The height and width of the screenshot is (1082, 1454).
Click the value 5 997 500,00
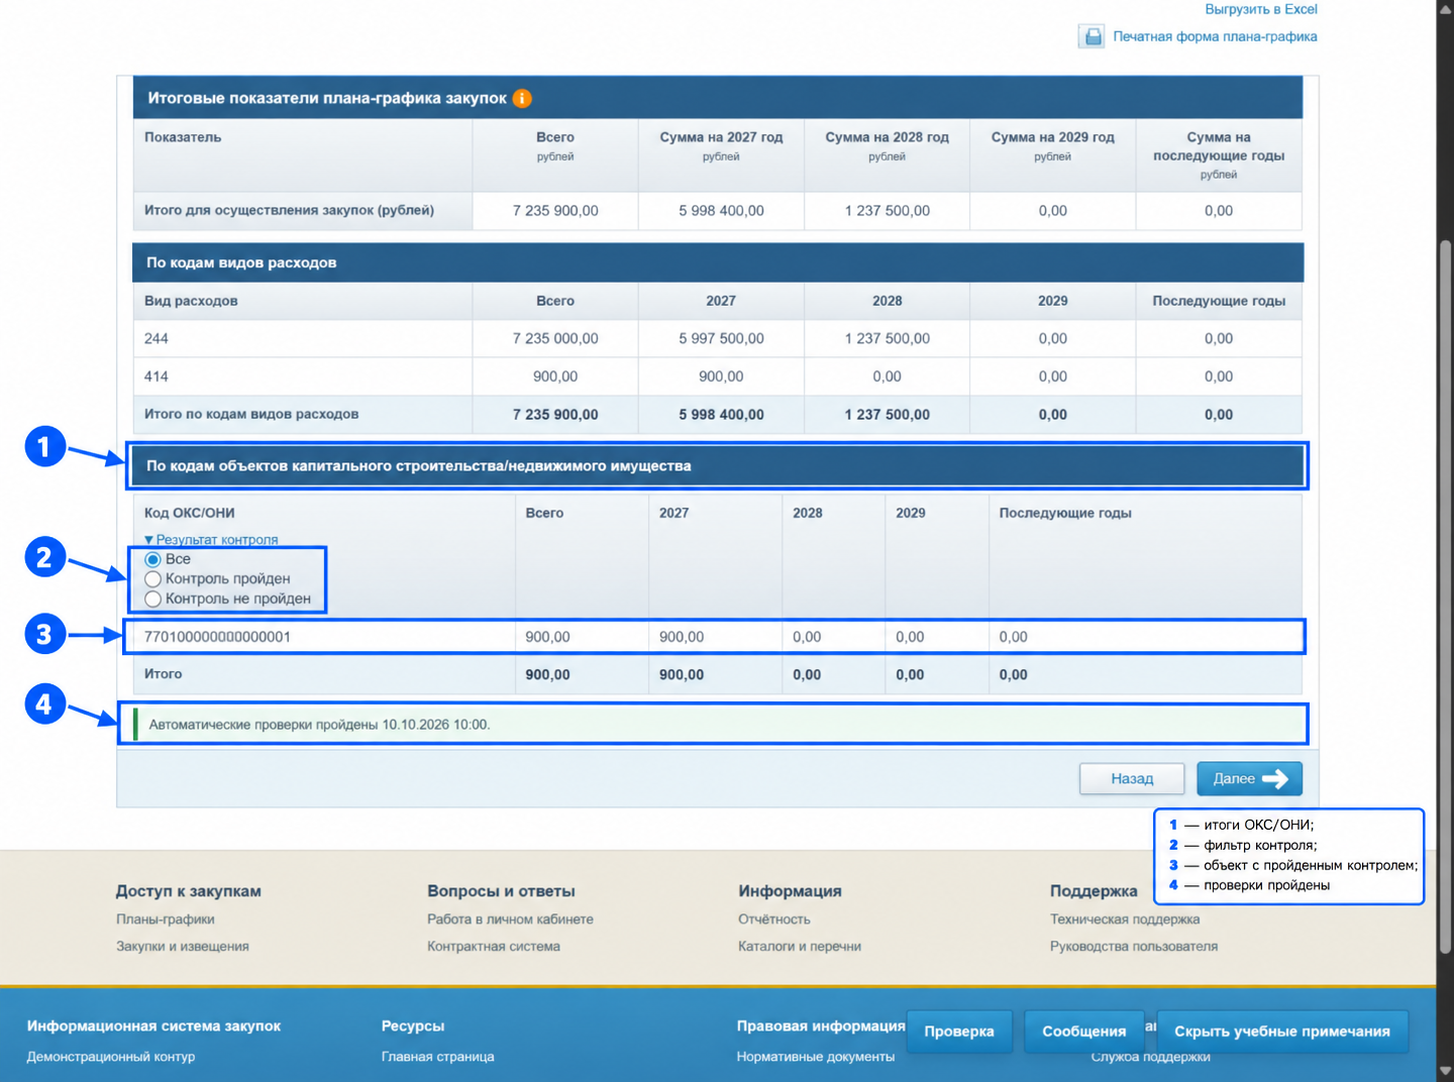721,338
